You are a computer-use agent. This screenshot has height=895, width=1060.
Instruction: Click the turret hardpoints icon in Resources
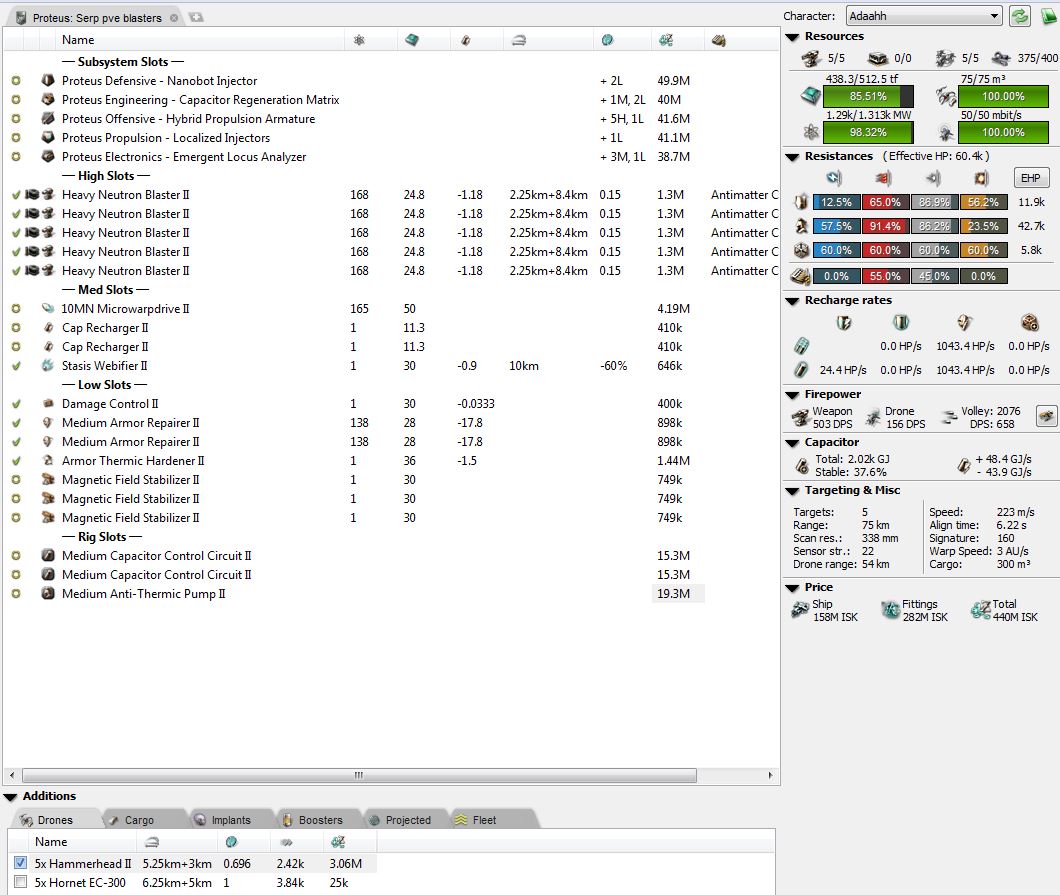[811, 59]
